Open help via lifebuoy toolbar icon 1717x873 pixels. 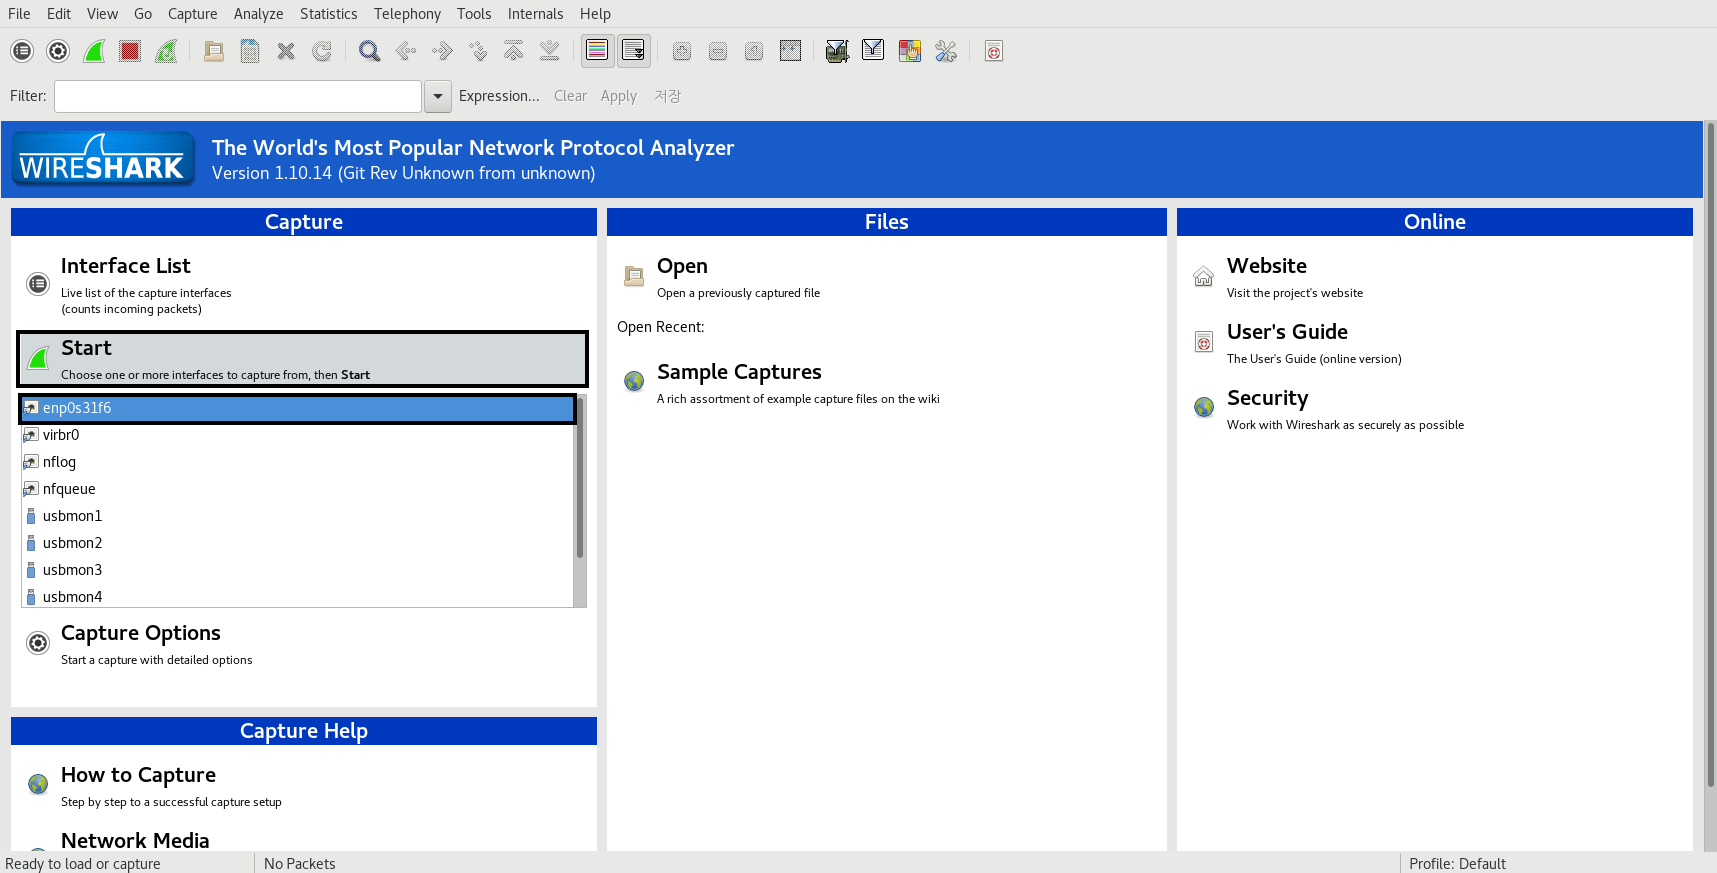(x=994, y=51)
